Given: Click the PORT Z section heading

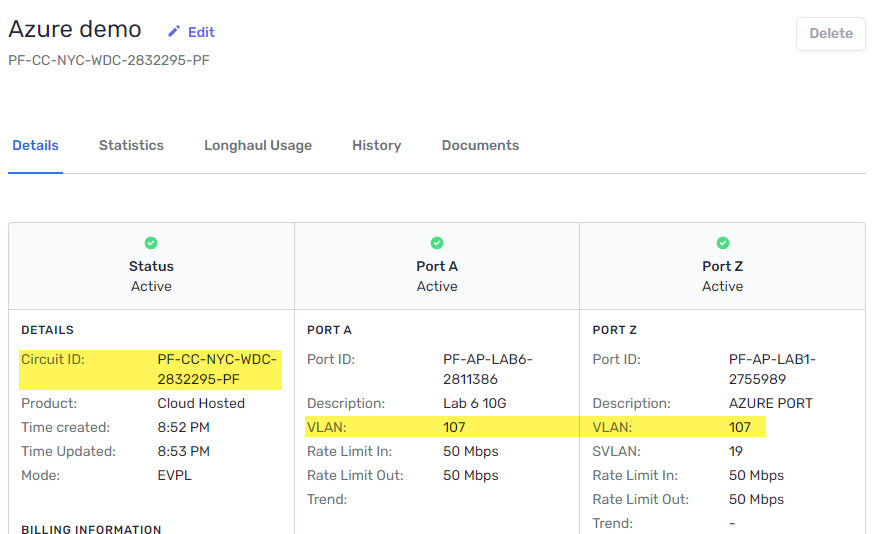Looking at the screenshot, I should (615, 330).
